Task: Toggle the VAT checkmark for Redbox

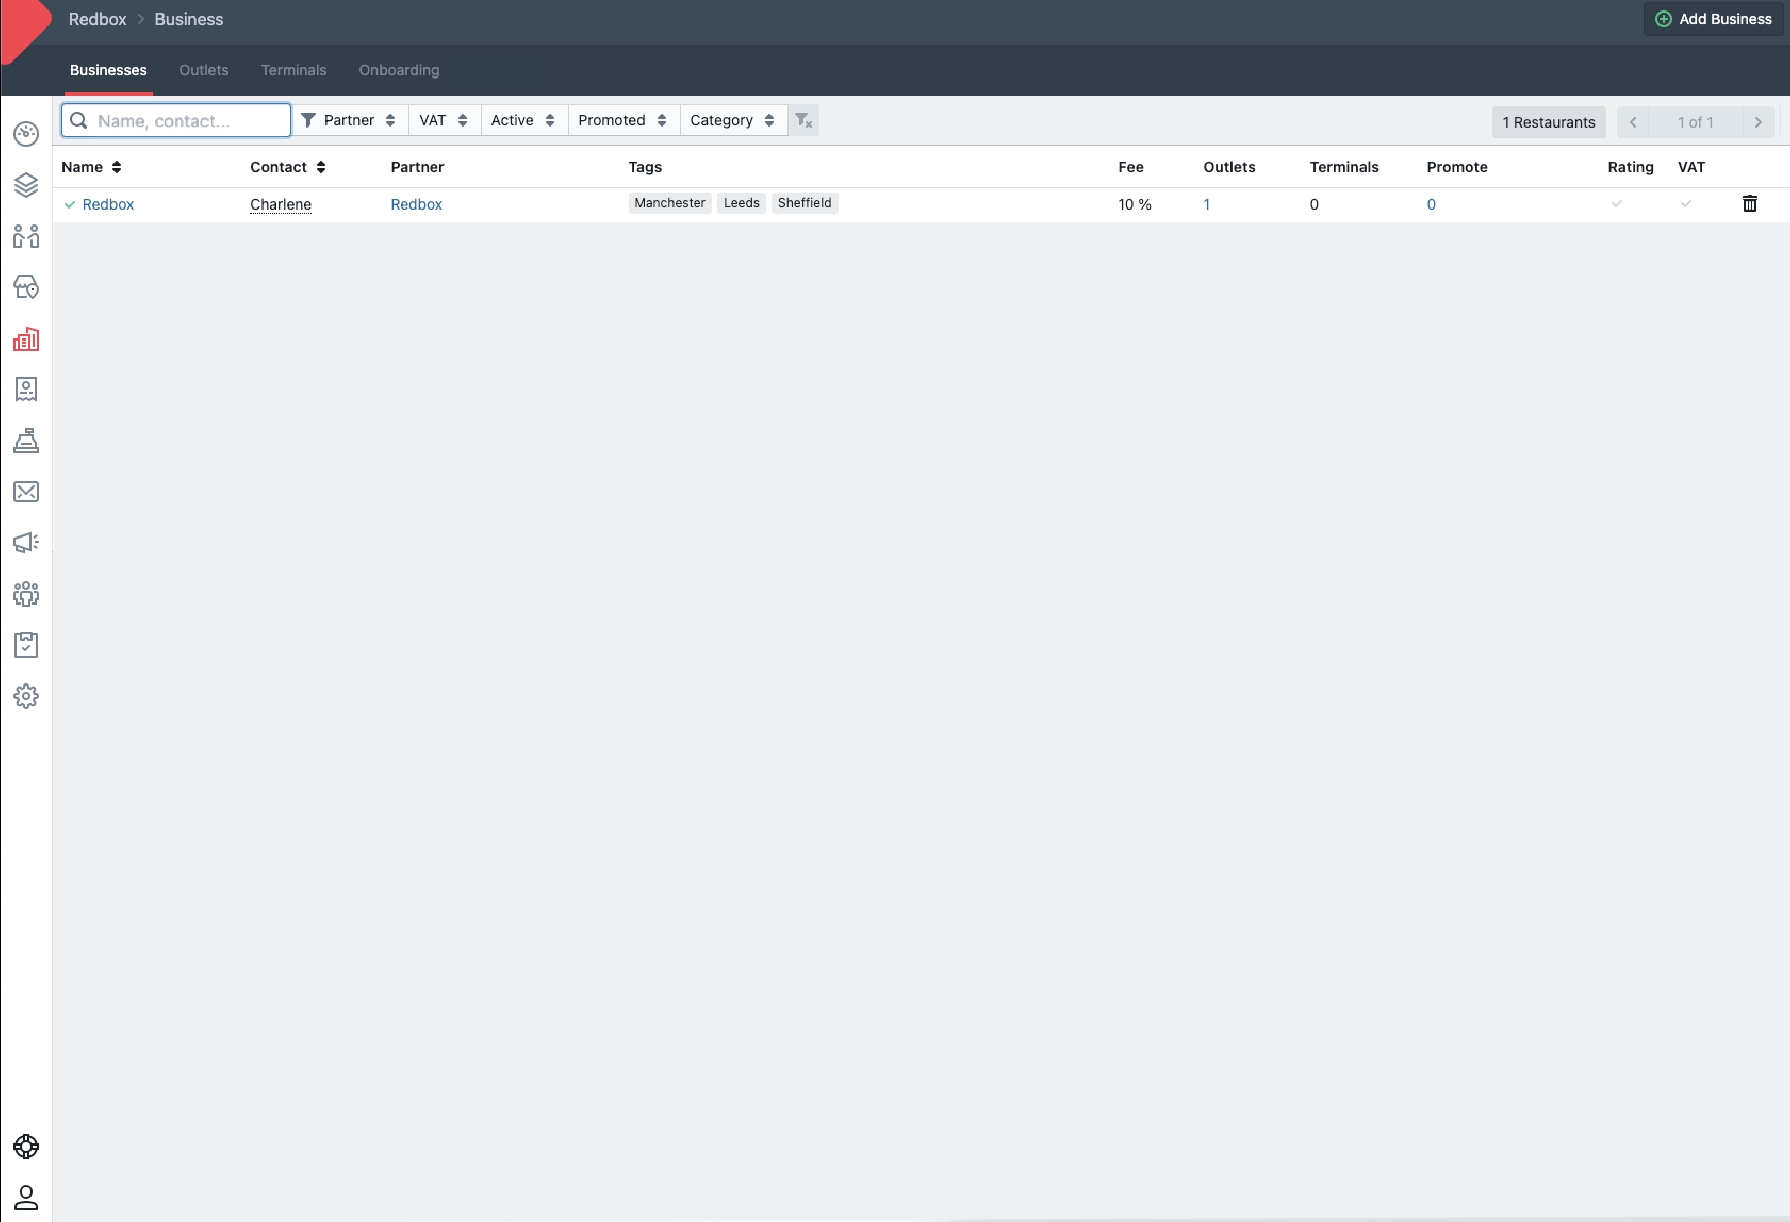Action: point(1686,204)
